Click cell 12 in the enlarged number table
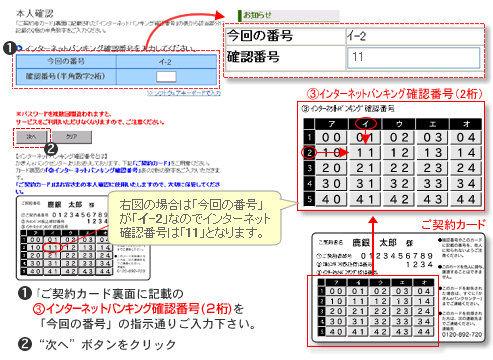493x360 pixels. (399, 153)
